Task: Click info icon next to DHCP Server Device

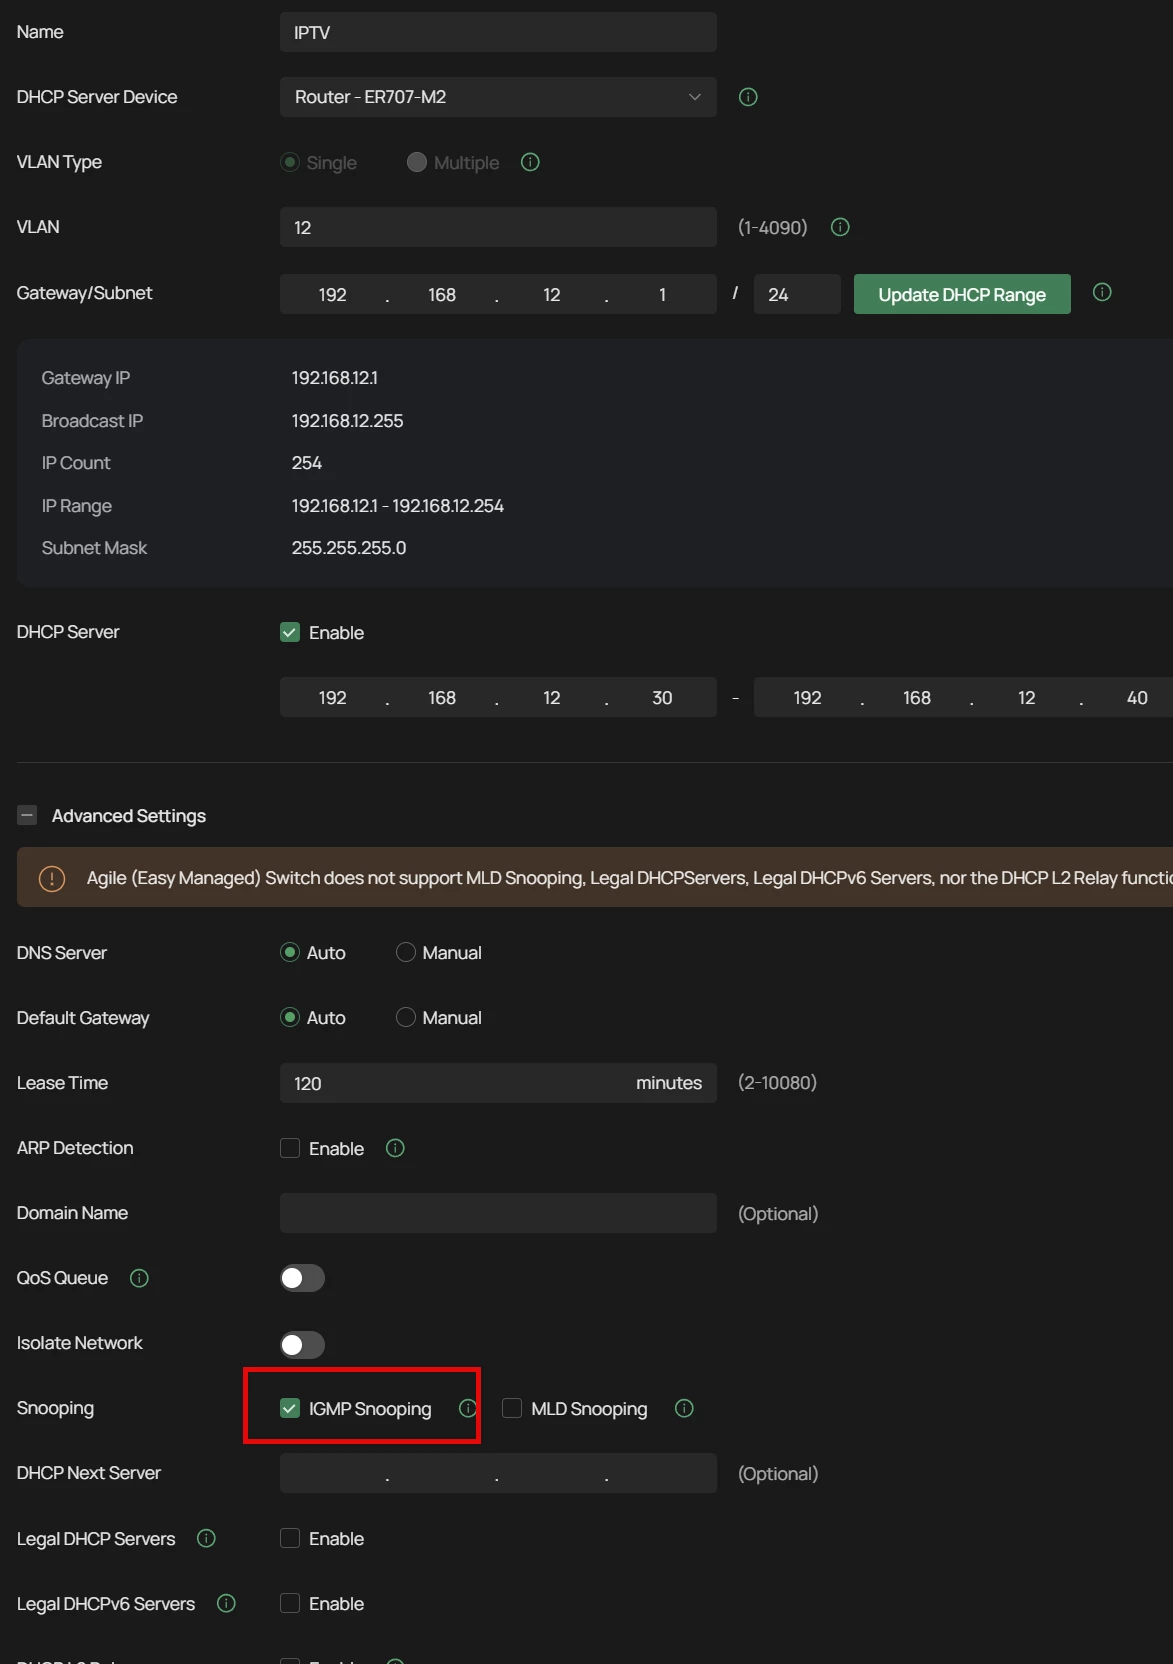Action: [x=748, y=97]
